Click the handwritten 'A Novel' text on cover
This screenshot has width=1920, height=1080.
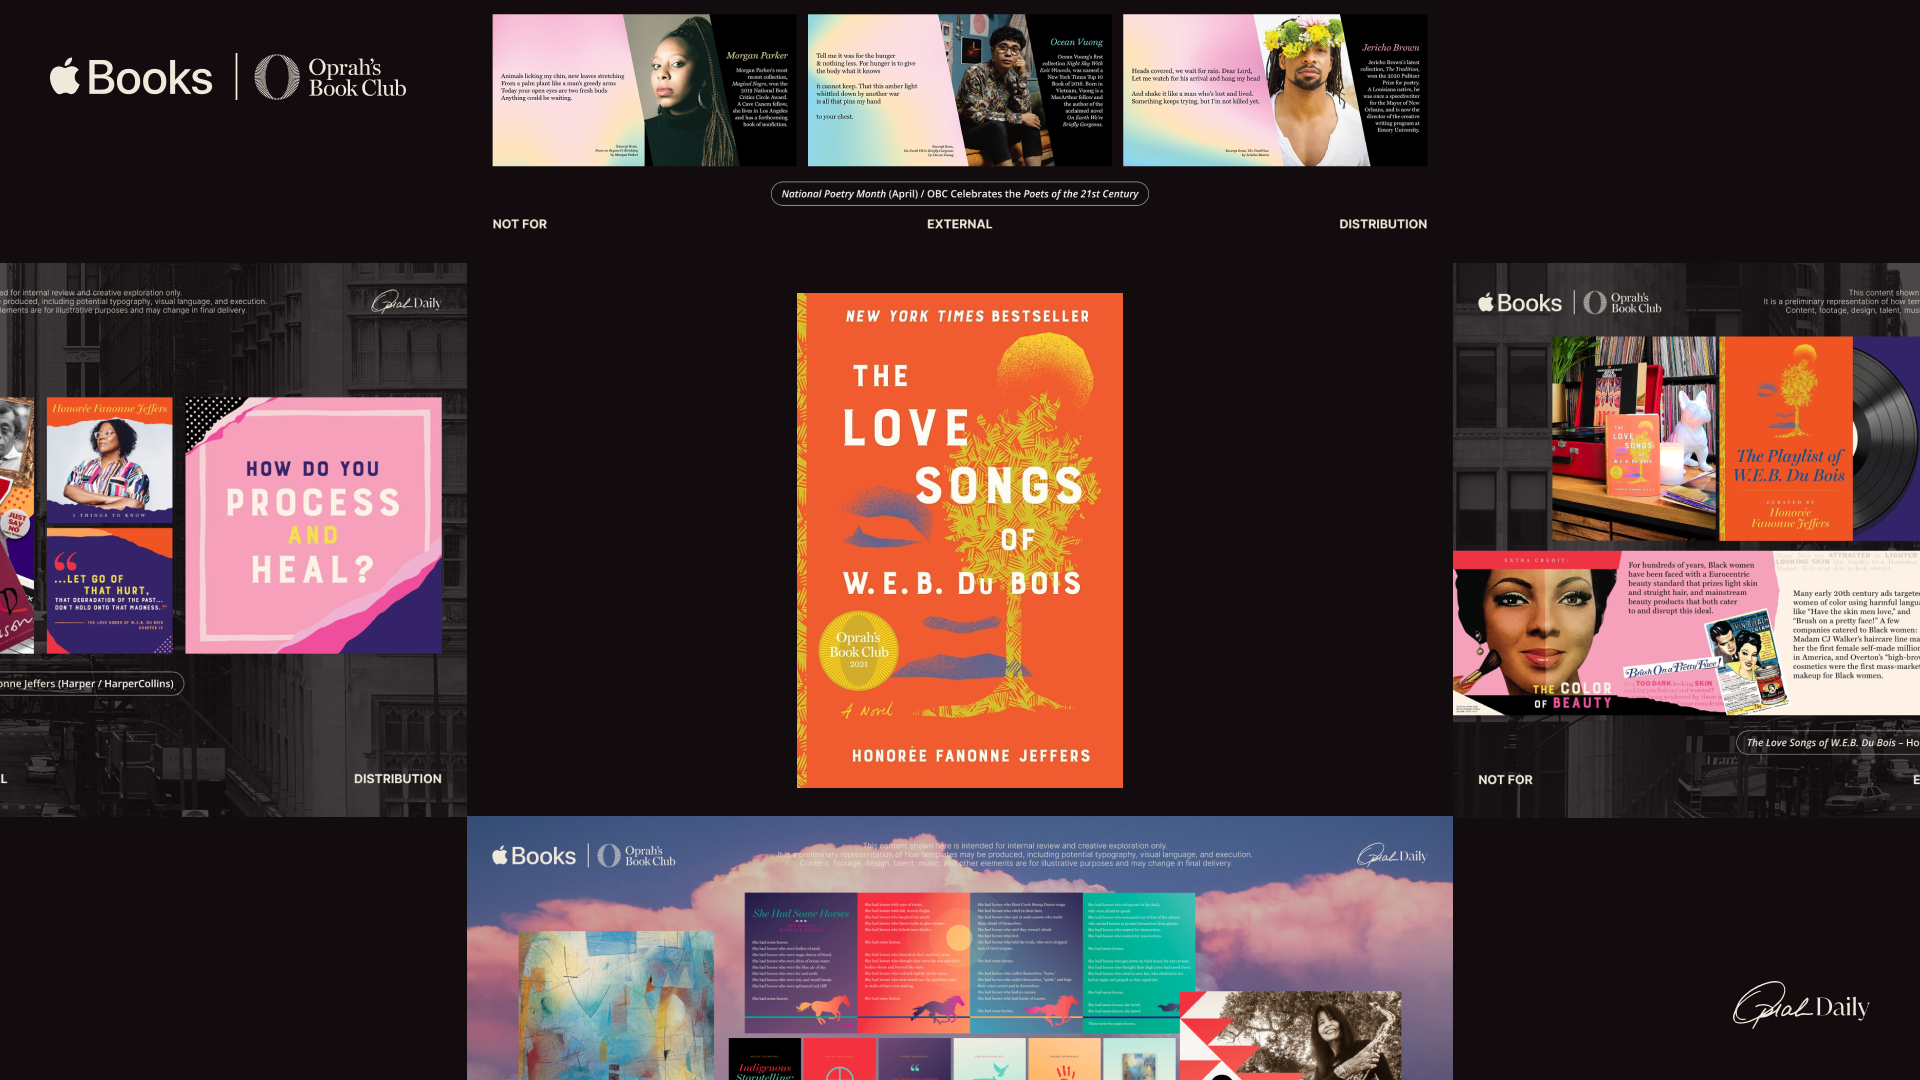point(867,710)
